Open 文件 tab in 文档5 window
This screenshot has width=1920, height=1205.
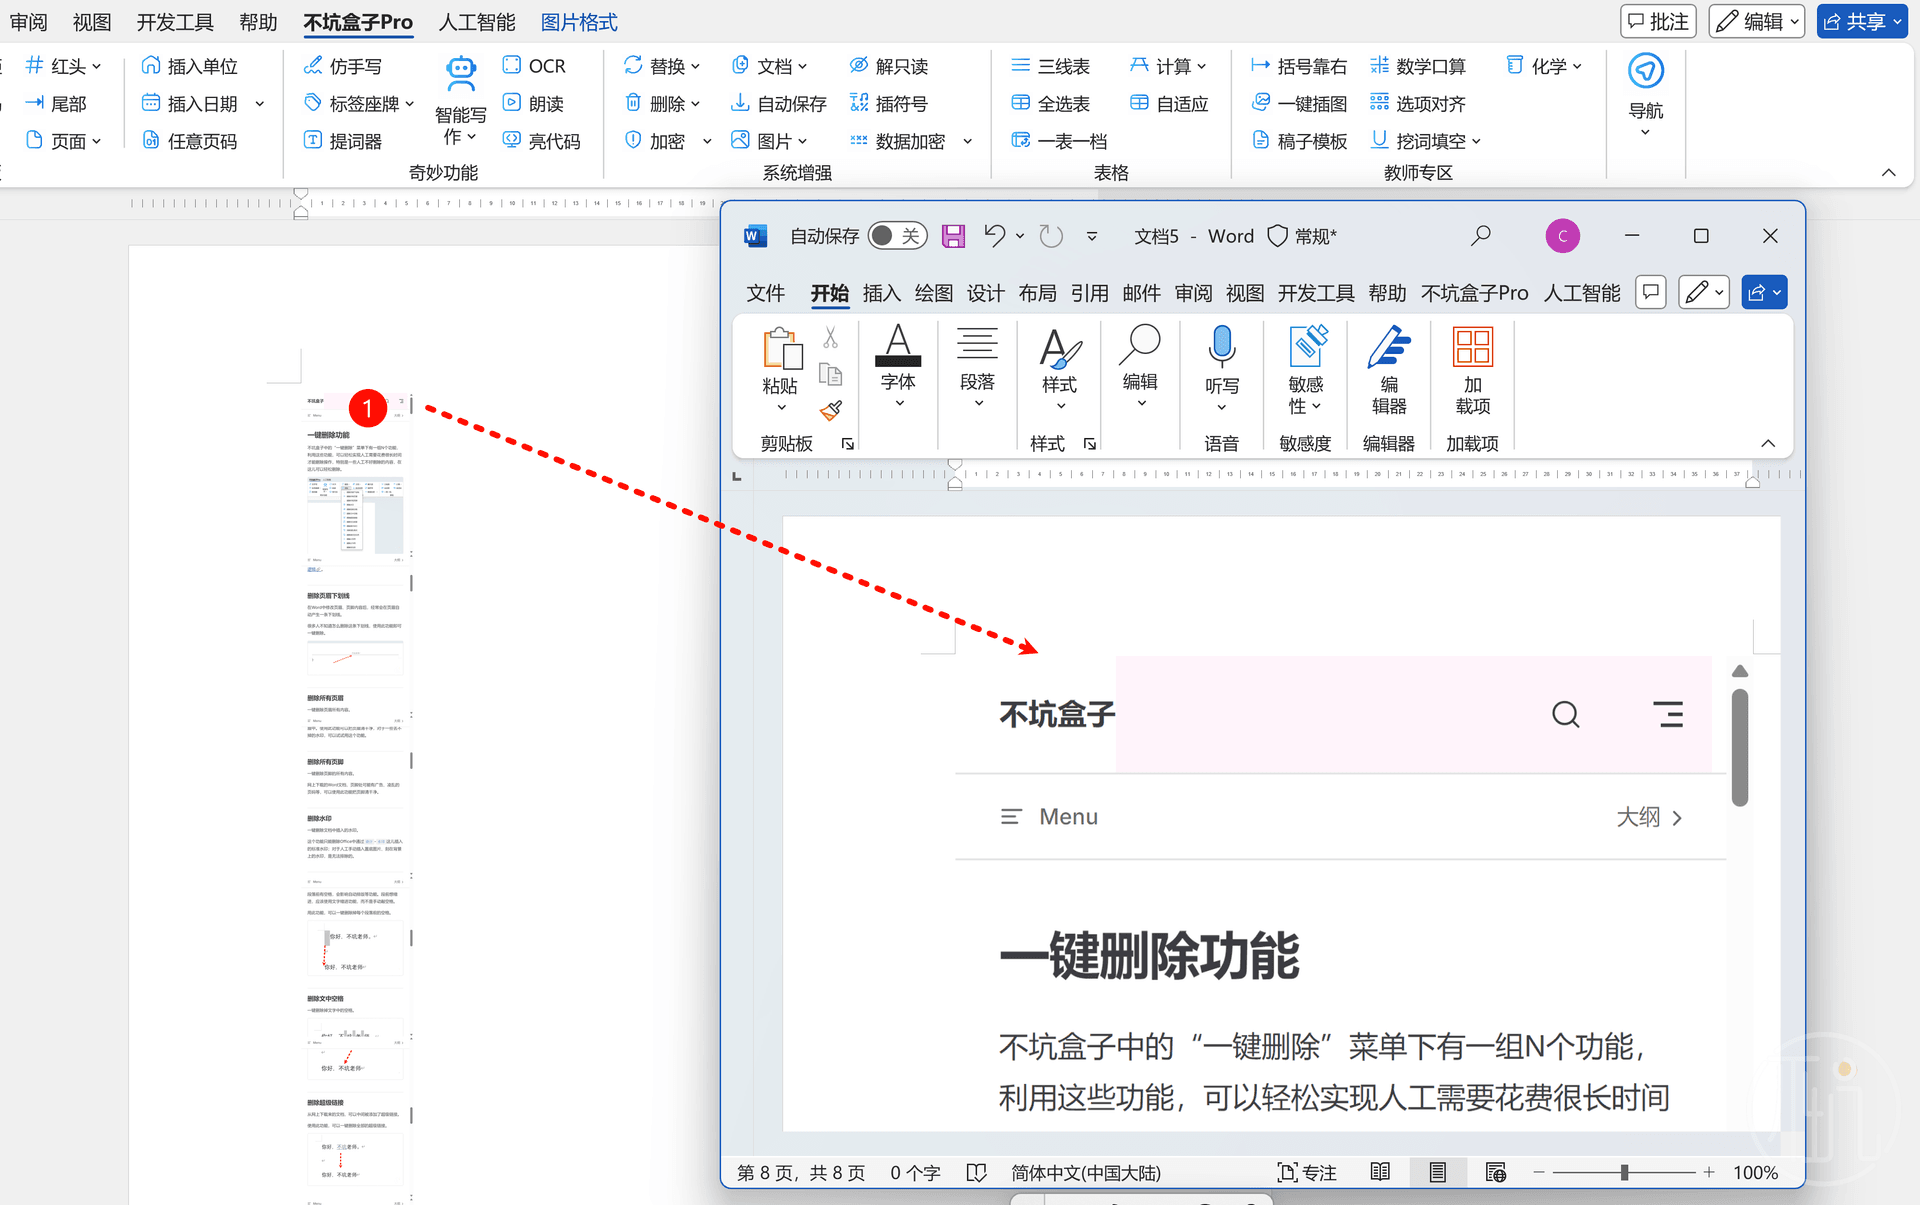pyautogui.click(x=765, y=293)
